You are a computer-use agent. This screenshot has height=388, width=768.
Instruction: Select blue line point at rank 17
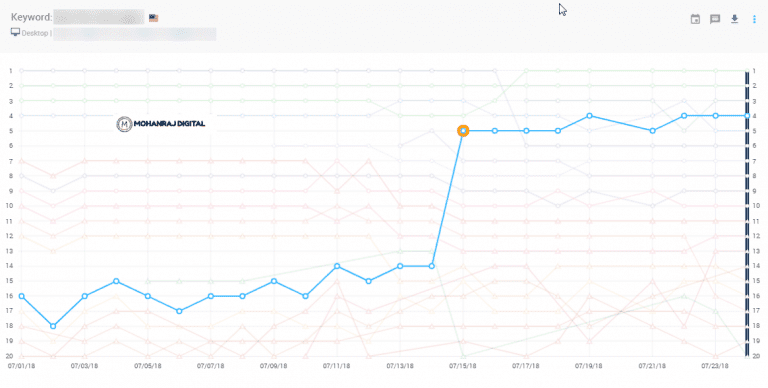[179, 311]
